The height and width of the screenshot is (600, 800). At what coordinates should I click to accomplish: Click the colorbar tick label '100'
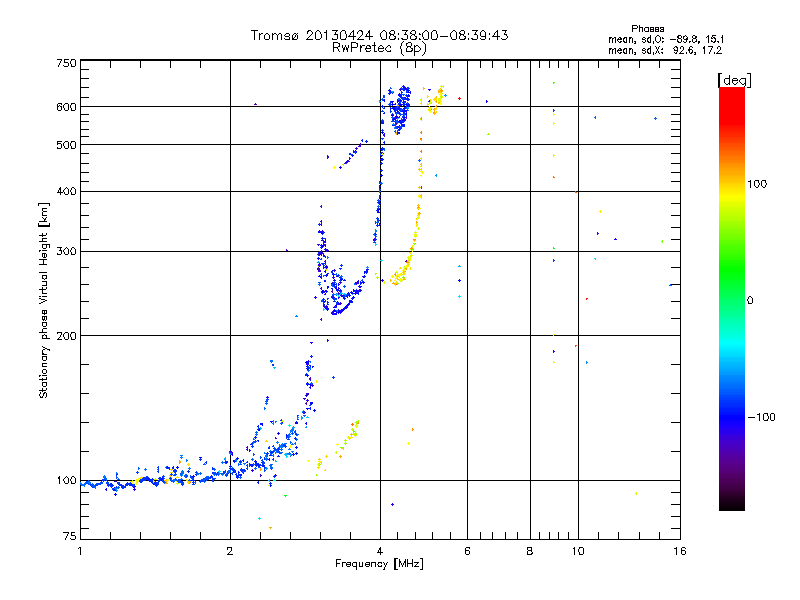click(x=757, y=184)
